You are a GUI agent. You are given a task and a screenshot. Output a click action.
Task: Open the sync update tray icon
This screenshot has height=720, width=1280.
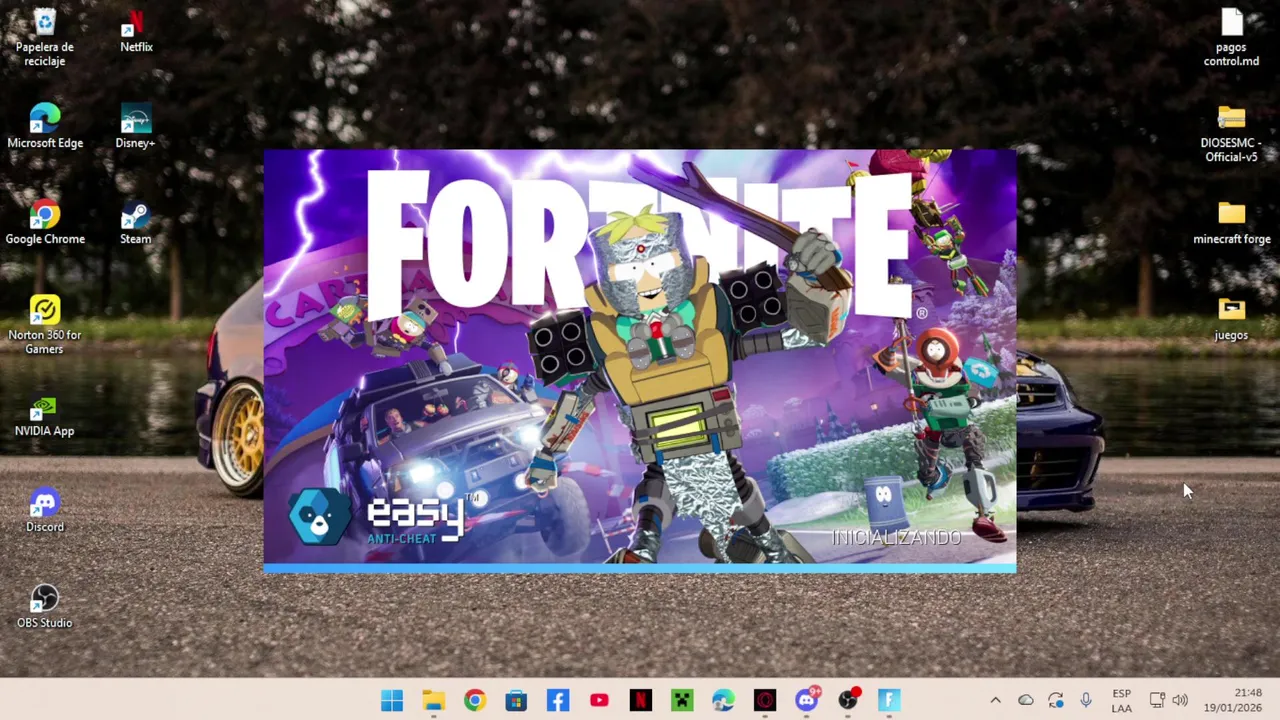pyautogui.click(x=1056, y=700)
